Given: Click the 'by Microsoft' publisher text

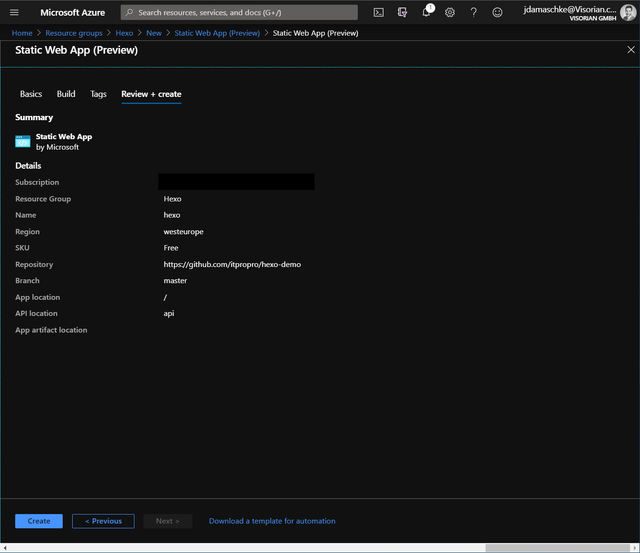Looking at the screenshot, I should (x=57, y=147).
